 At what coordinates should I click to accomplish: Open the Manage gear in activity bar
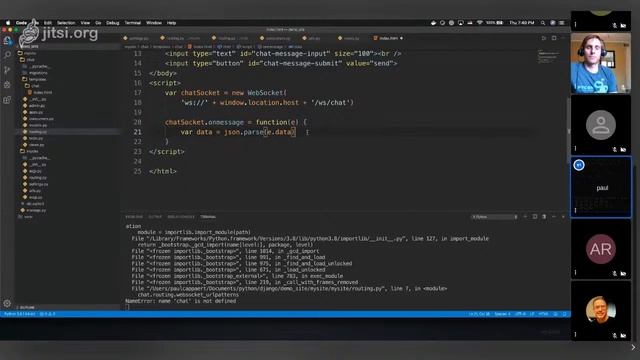point(7,303)
